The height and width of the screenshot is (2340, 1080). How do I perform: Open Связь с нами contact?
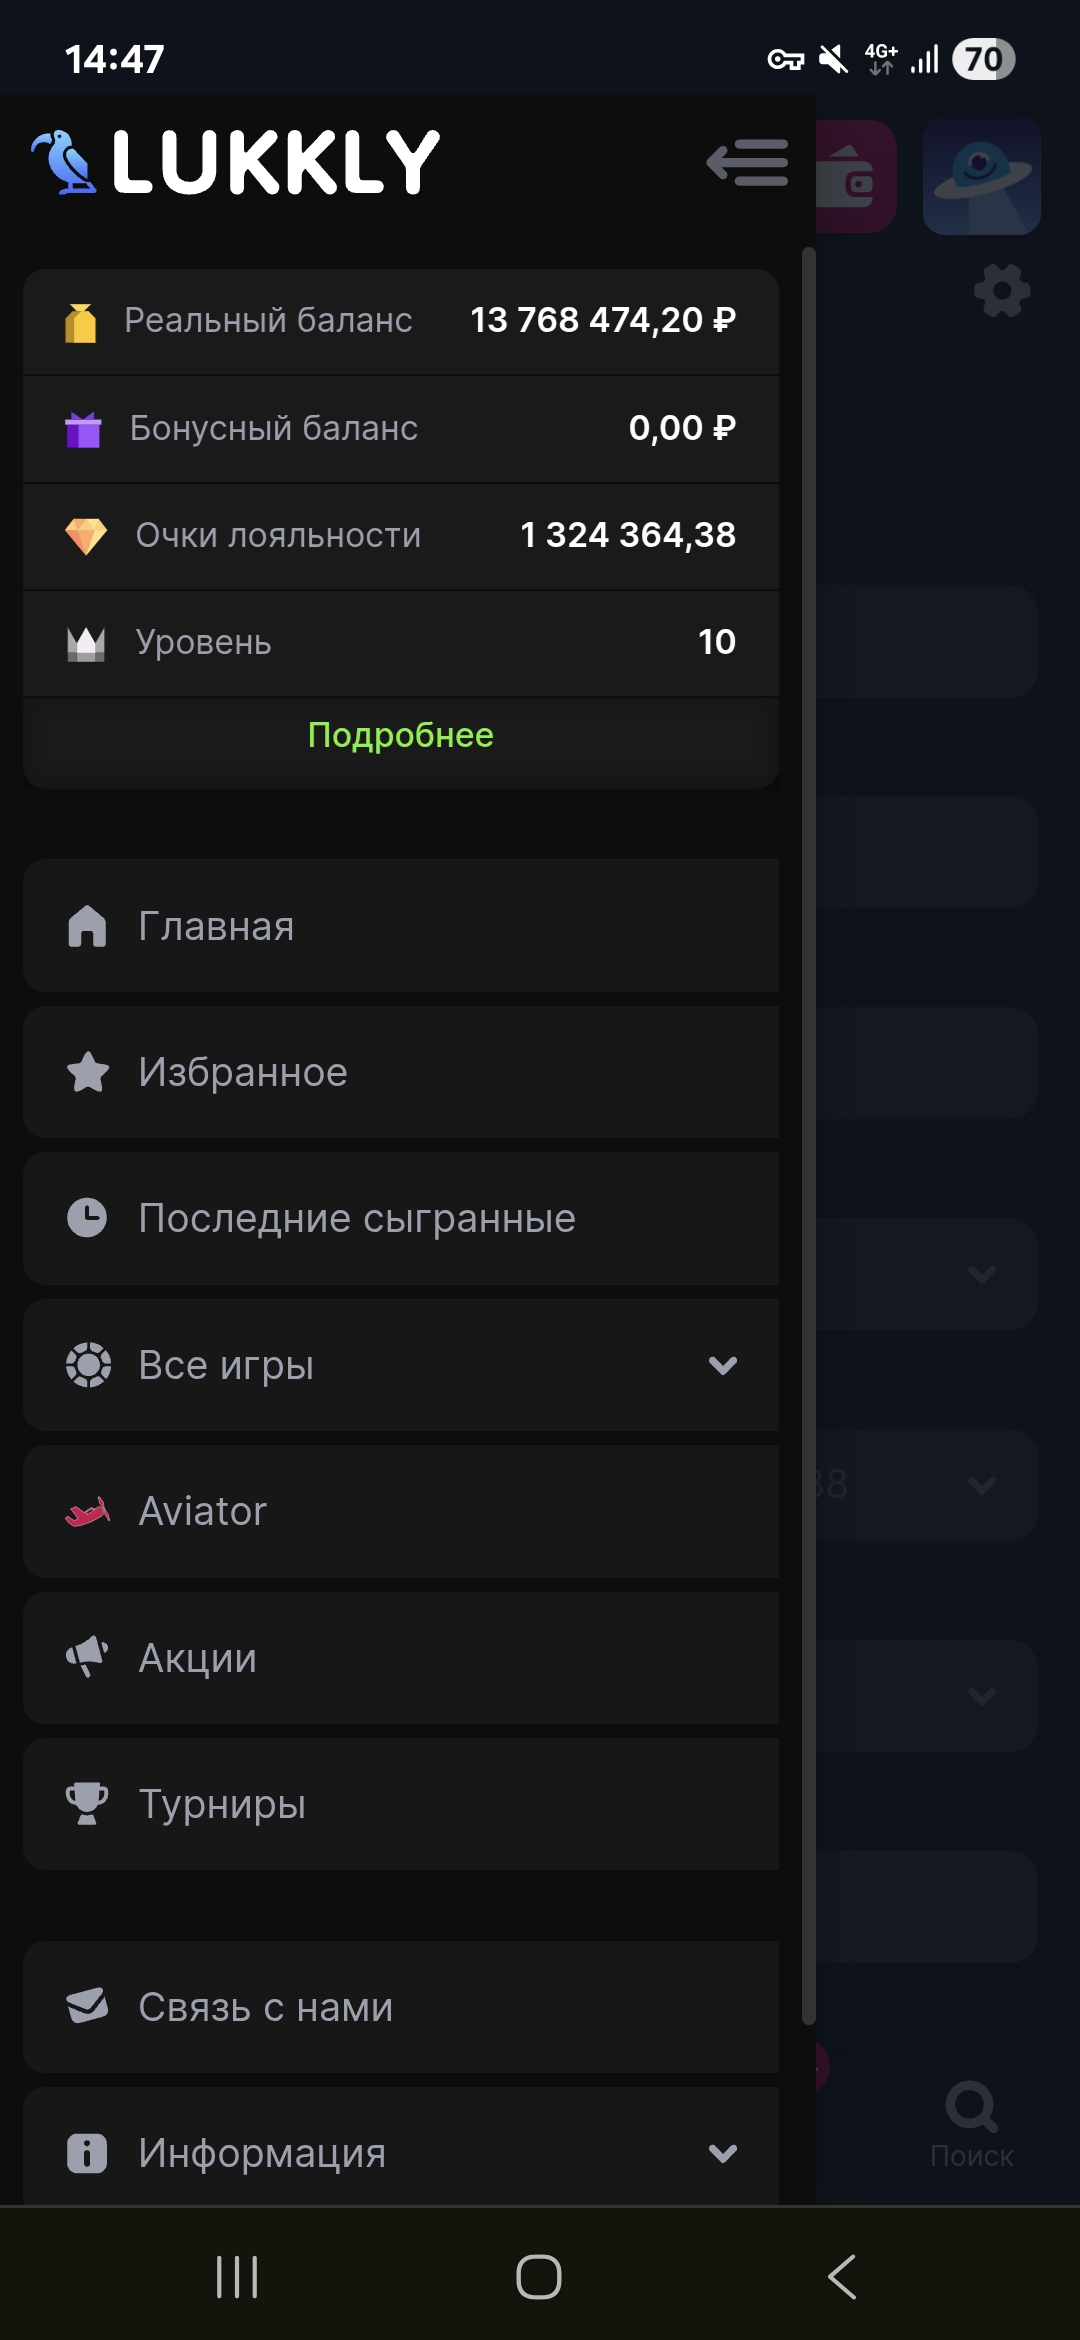click(400, 2007)
